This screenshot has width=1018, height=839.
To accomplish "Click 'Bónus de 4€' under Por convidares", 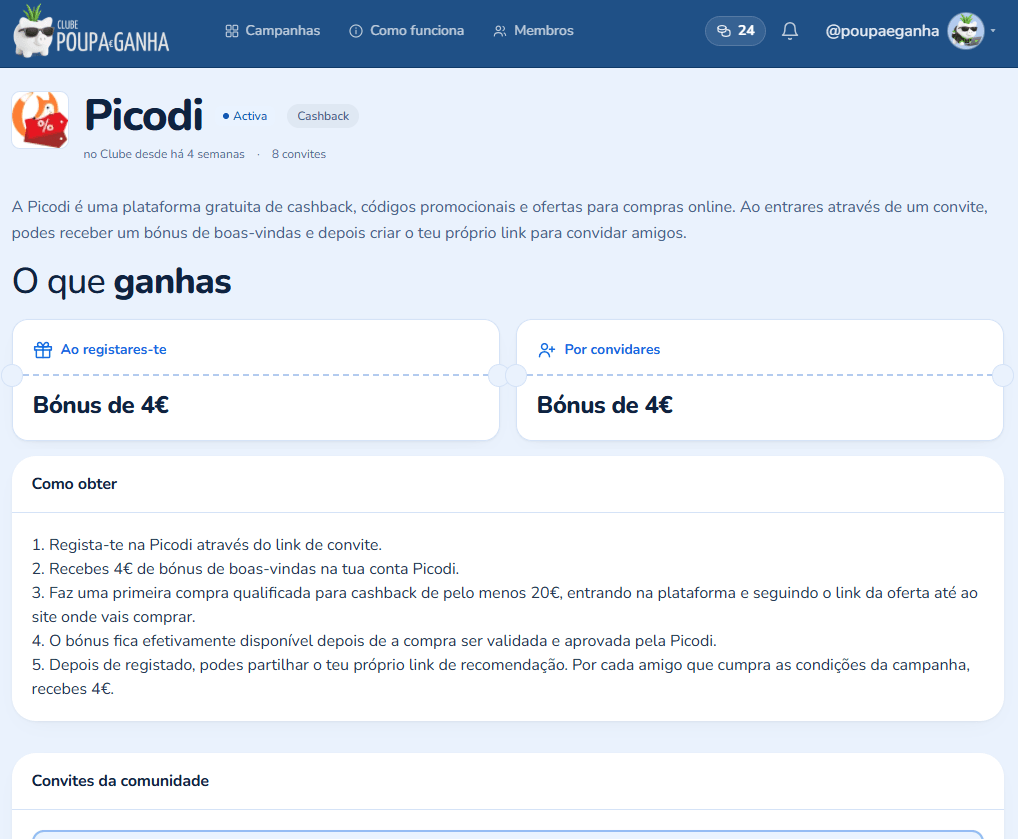I will coord(604,405).
